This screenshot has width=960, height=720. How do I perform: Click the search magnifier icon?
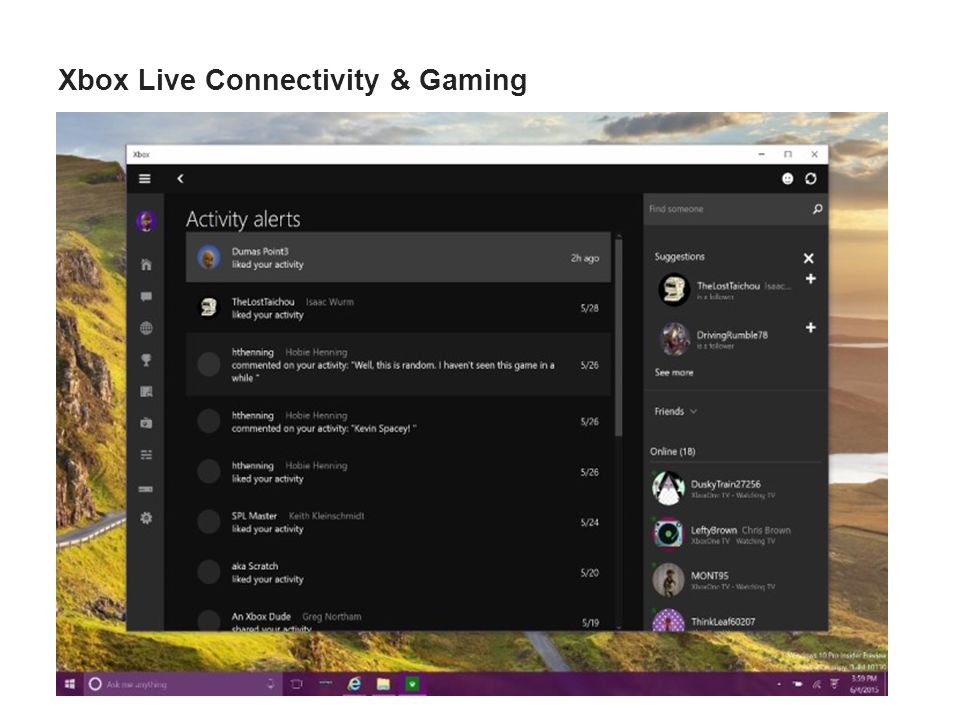point(817,209)
